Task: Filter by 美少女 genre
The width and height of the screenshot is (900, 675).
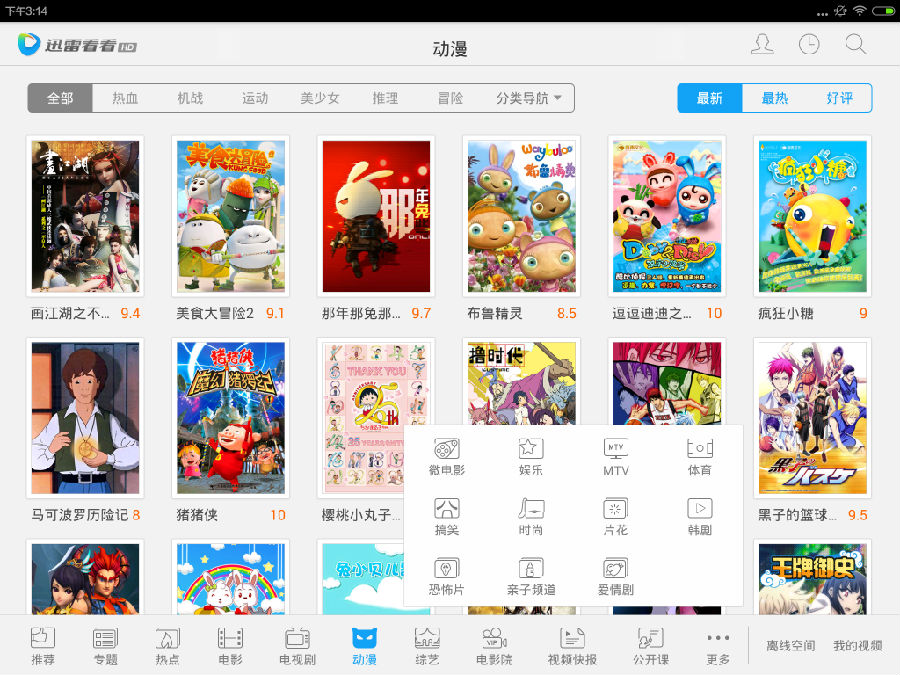Action: click(x=320, y=98)
